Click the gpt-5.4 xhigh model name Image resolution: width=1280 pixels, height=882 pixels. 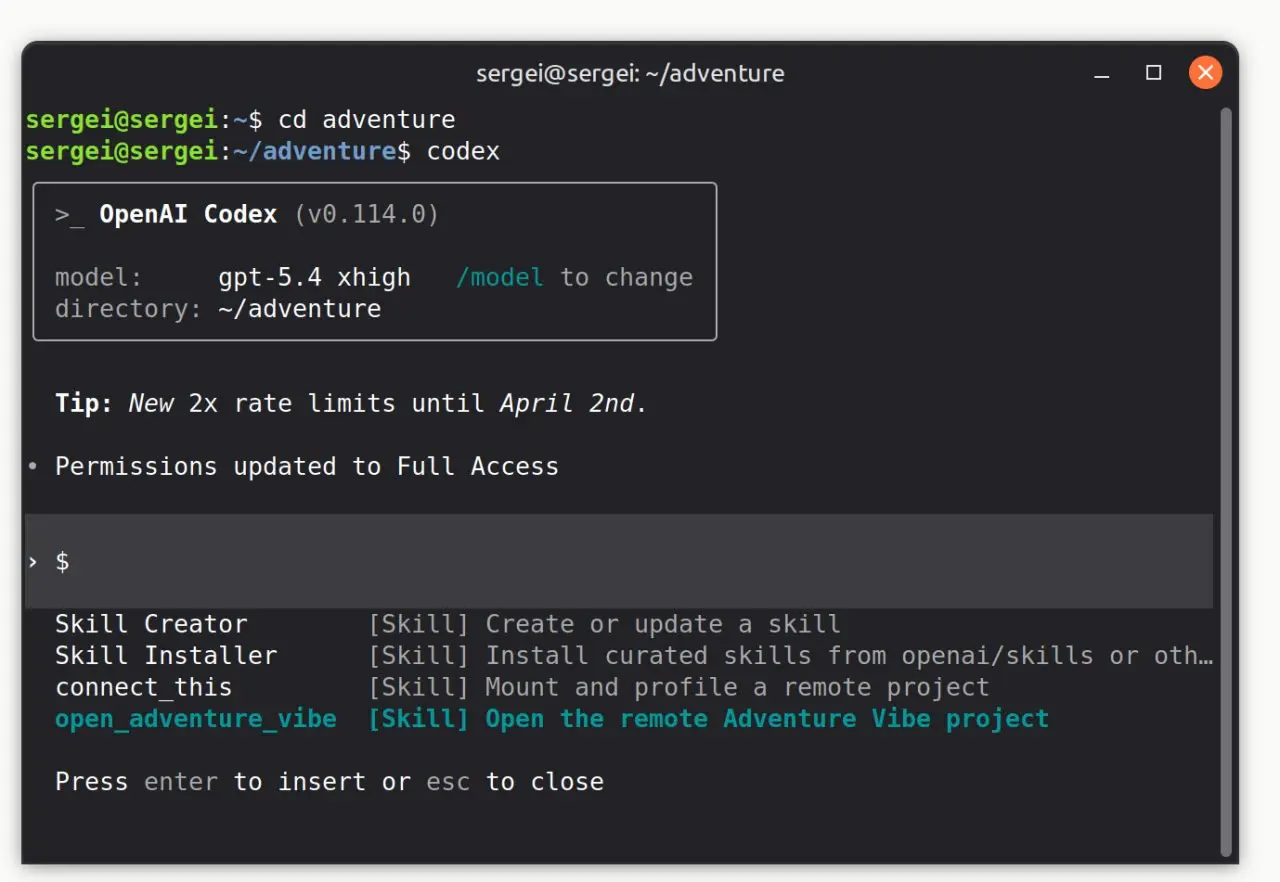314,278
